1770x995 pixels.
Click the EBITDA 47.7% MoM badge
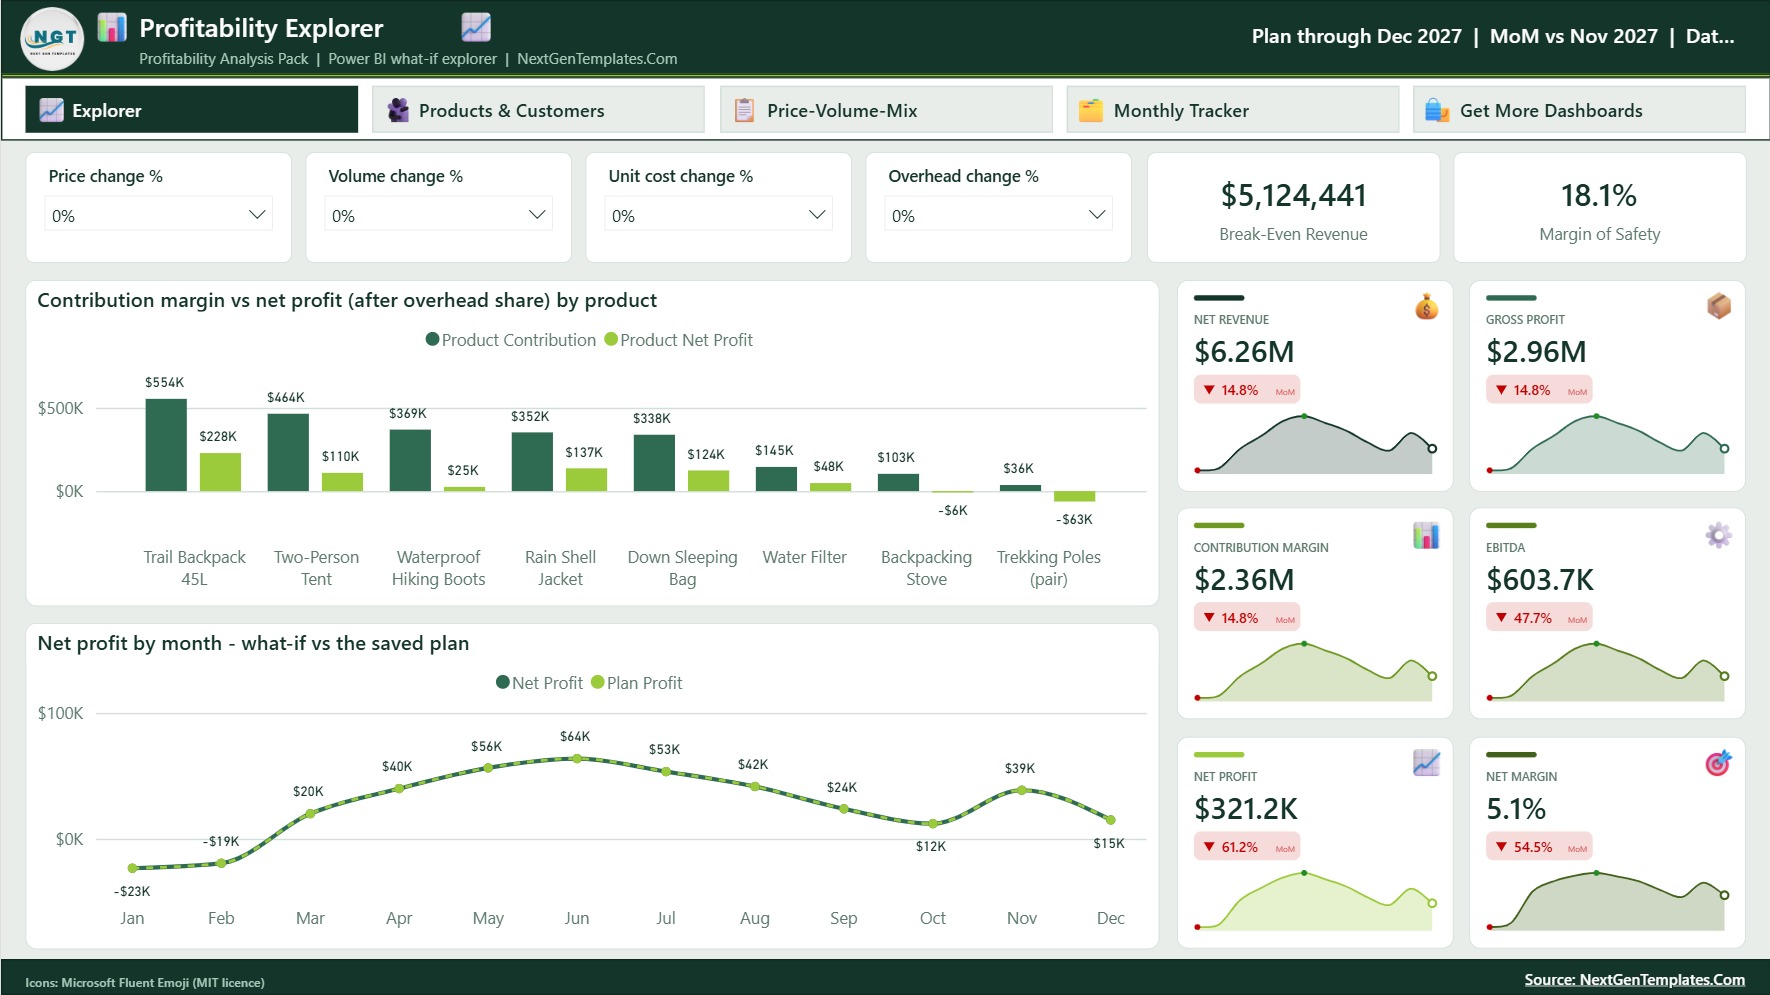click(1538, 618)
